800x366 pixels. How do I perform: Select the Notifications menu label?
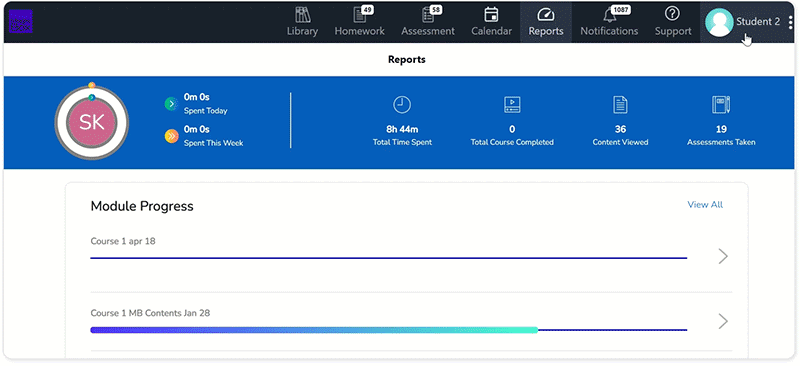[x=609, y=31]
